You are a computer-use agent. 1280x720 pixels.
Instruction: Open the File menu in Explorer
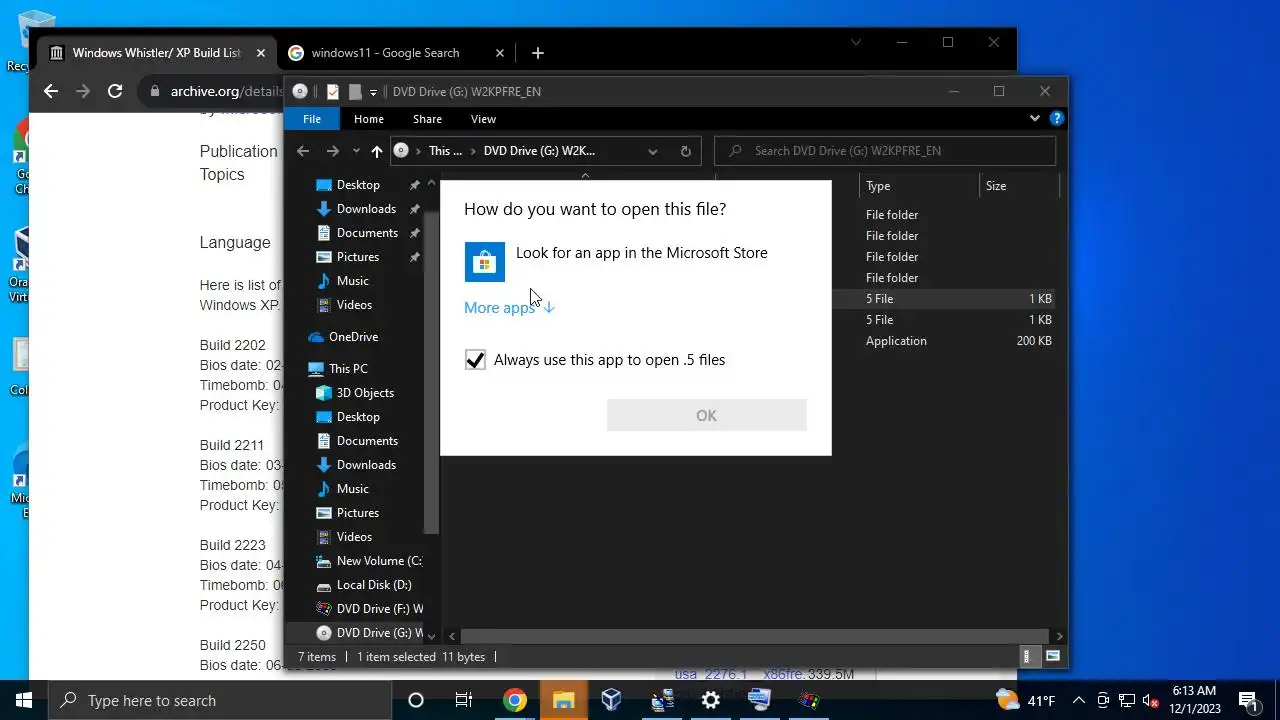click(312, 119)
